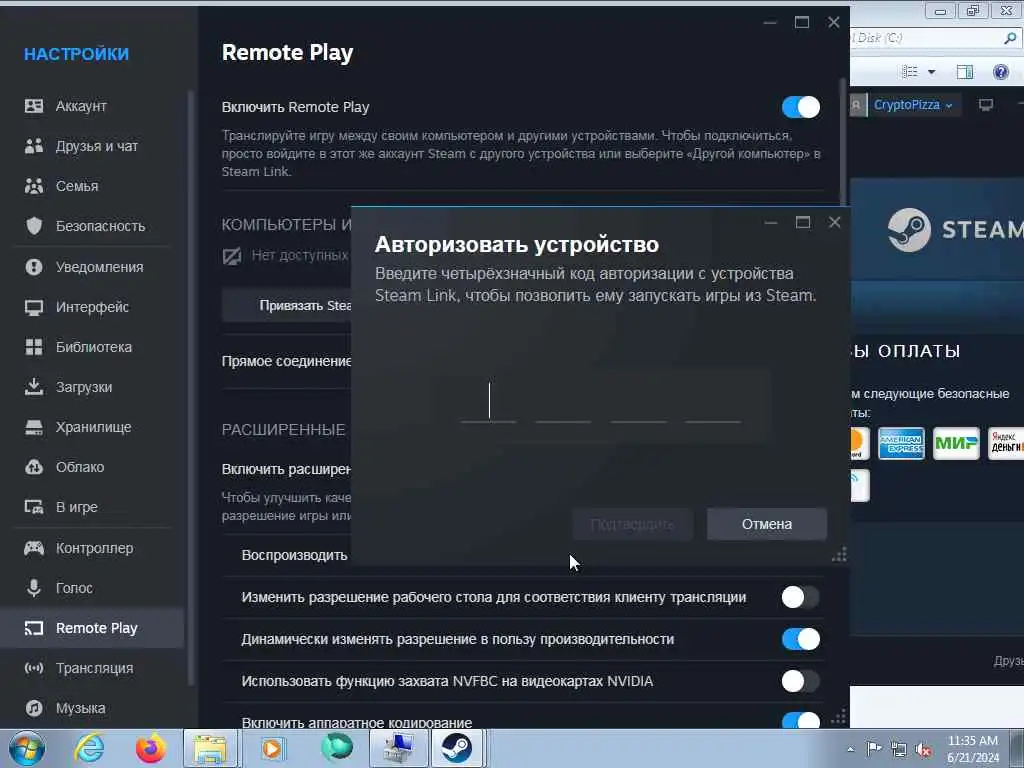Screen dimensions: 1024x768
Task: Click the teal globe taskbar icon
Action: (x=336, y=748)
